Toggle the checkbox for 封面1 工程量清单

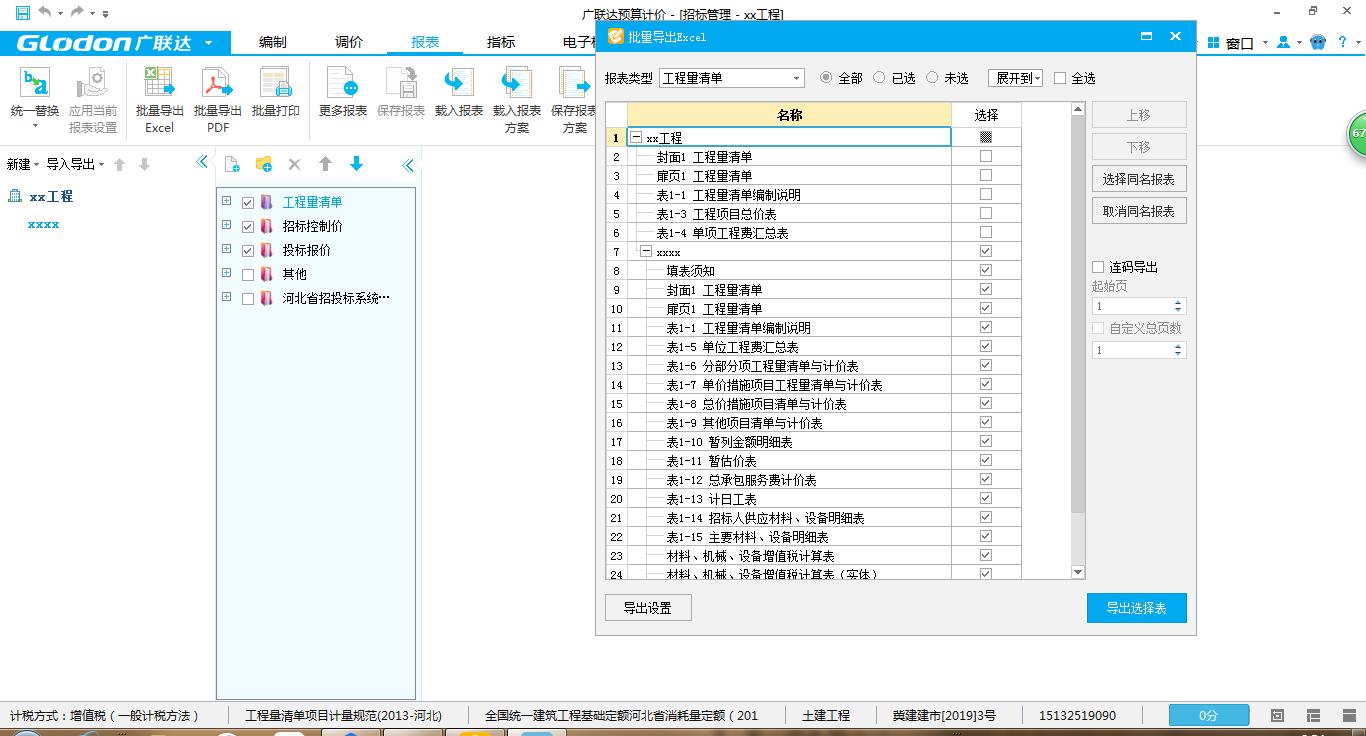tap(986, 156)
